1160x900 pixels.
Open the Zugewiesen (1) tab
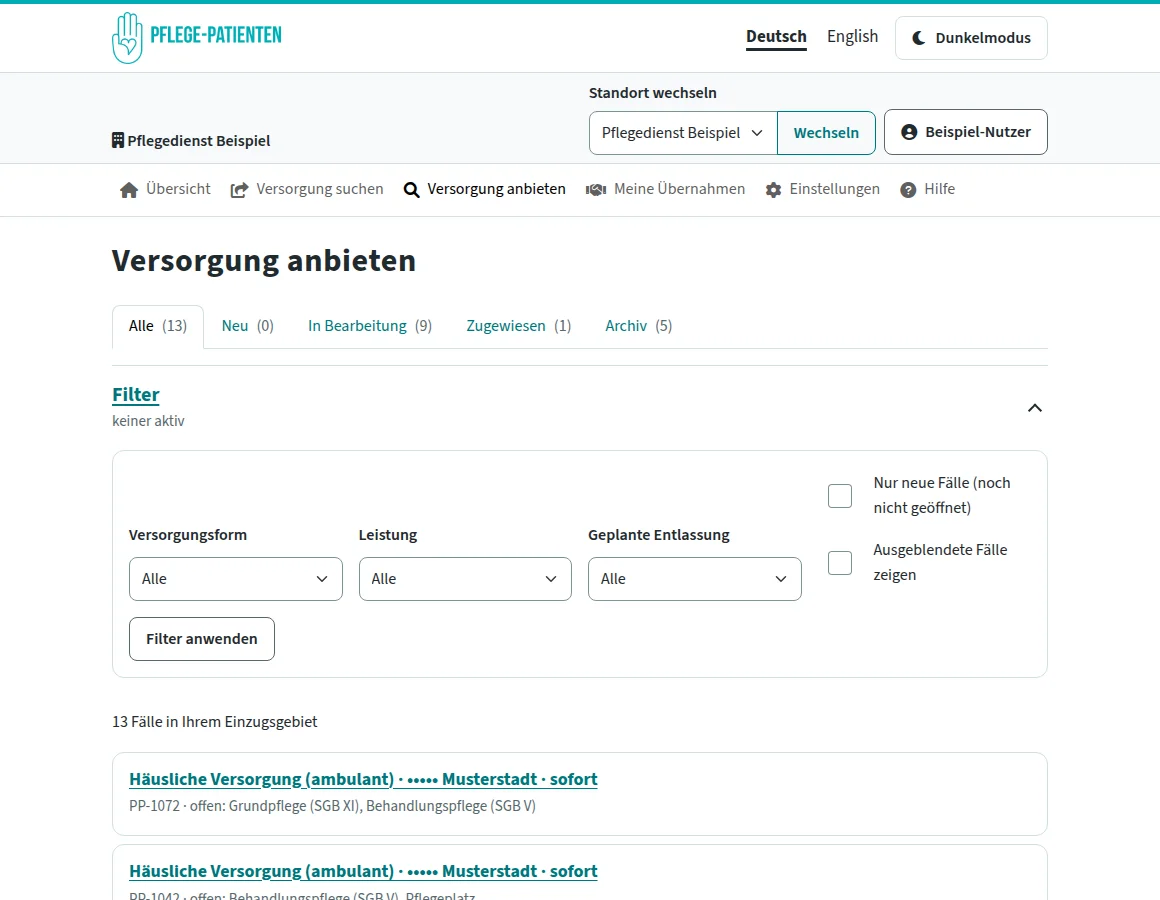tap(519, 326)
